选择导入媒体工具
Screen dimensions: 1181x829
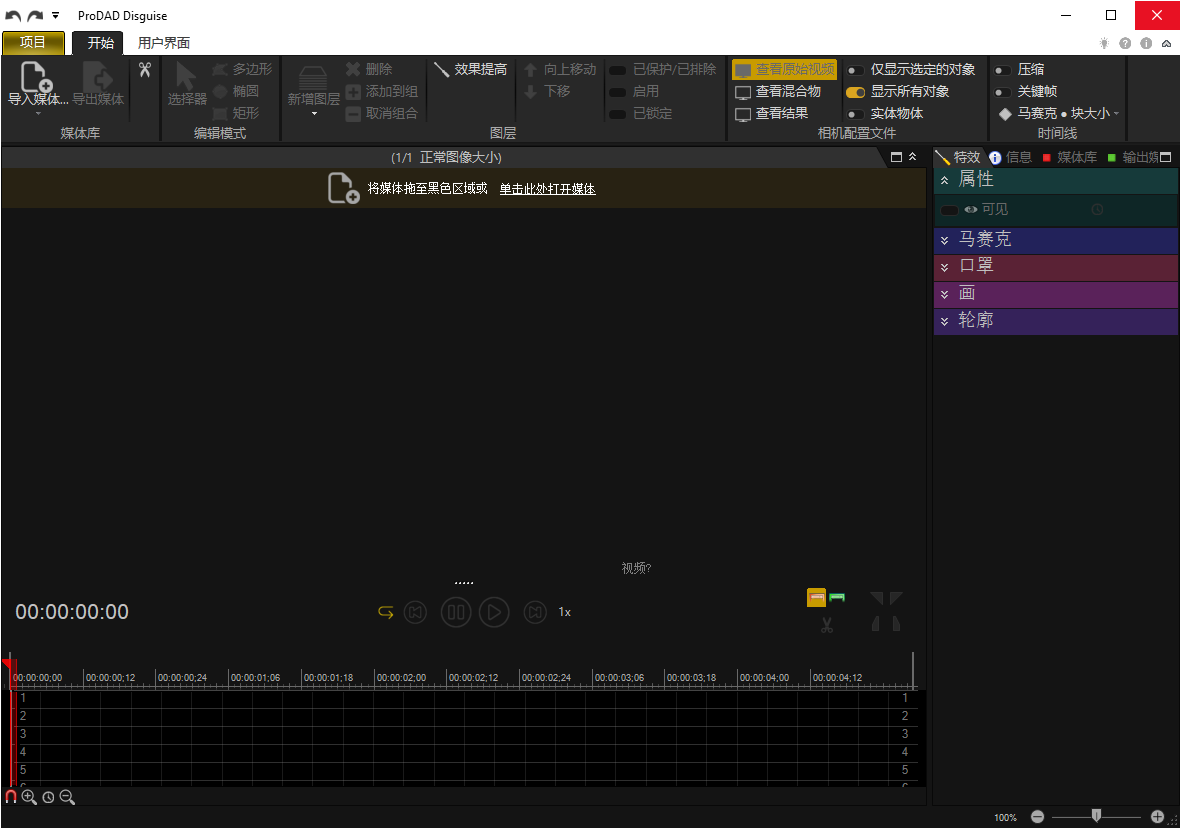(34, 88)
